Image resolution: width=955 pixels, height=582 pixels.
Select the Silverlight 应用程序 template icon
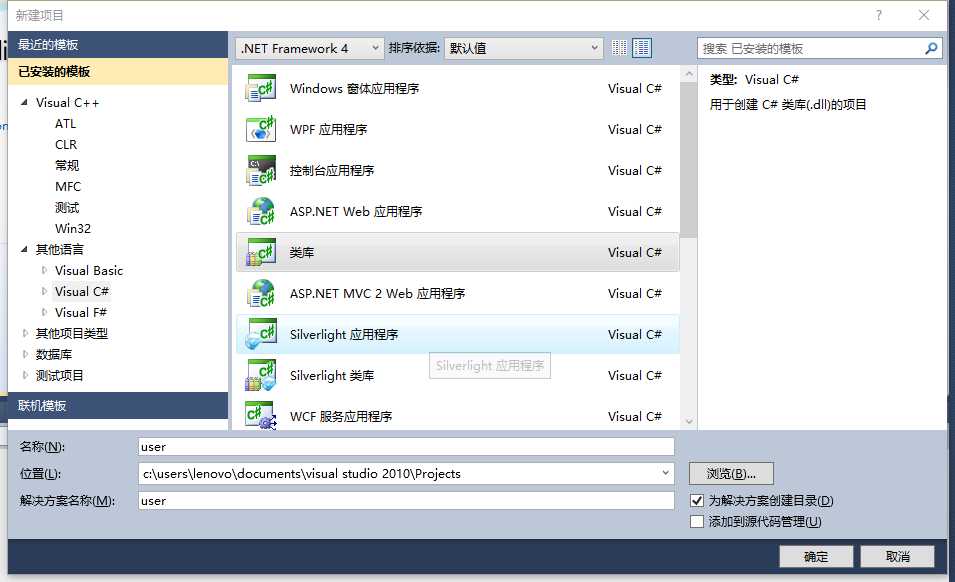click(x=261, y=334)
